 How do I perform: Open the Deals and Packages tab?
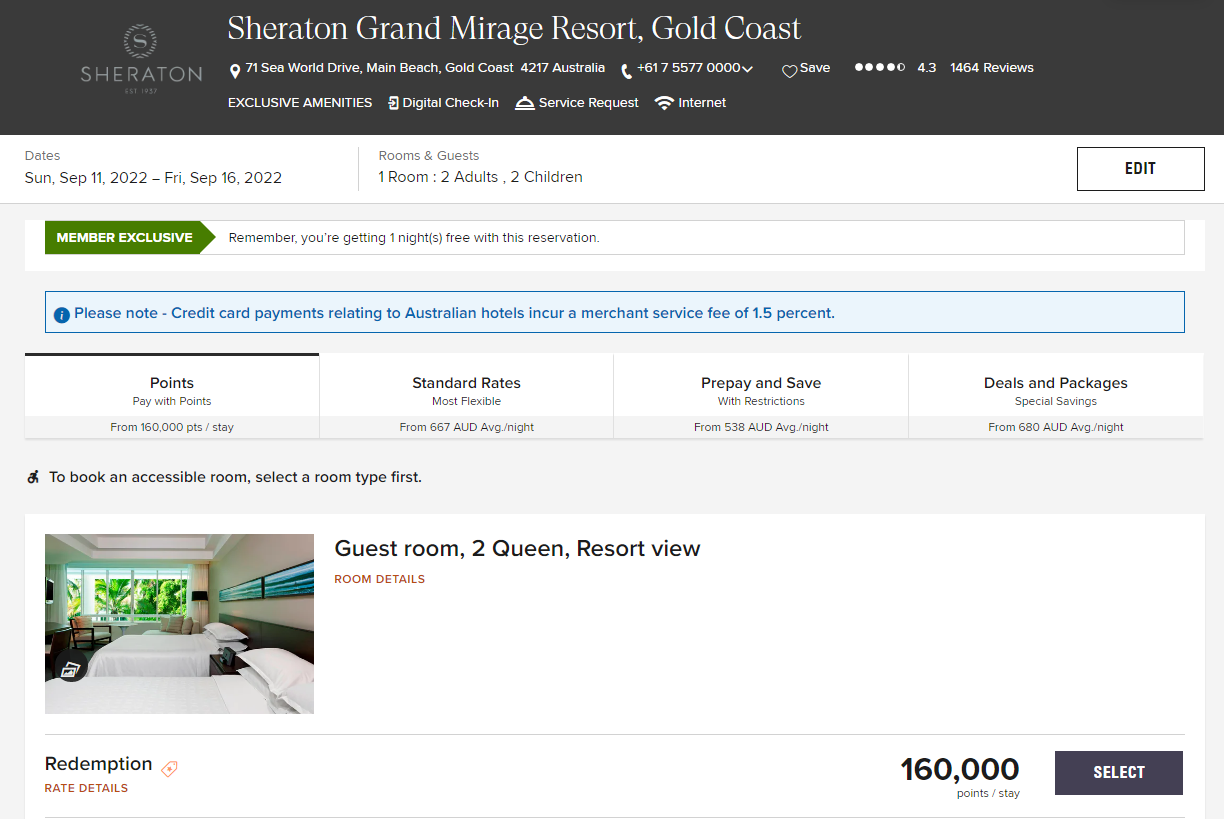(x=1056, y=396)
